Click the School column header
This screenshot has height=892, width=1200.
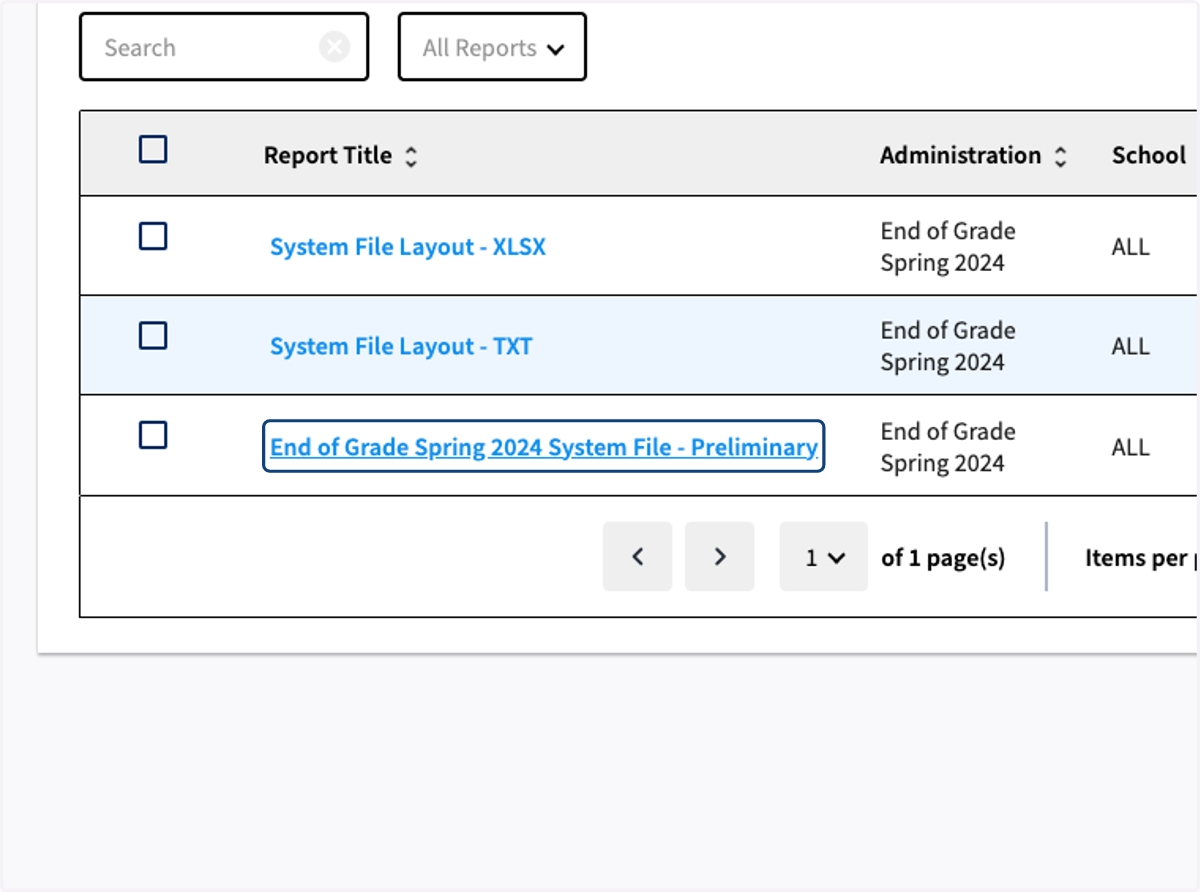(x=1149, y=156)
